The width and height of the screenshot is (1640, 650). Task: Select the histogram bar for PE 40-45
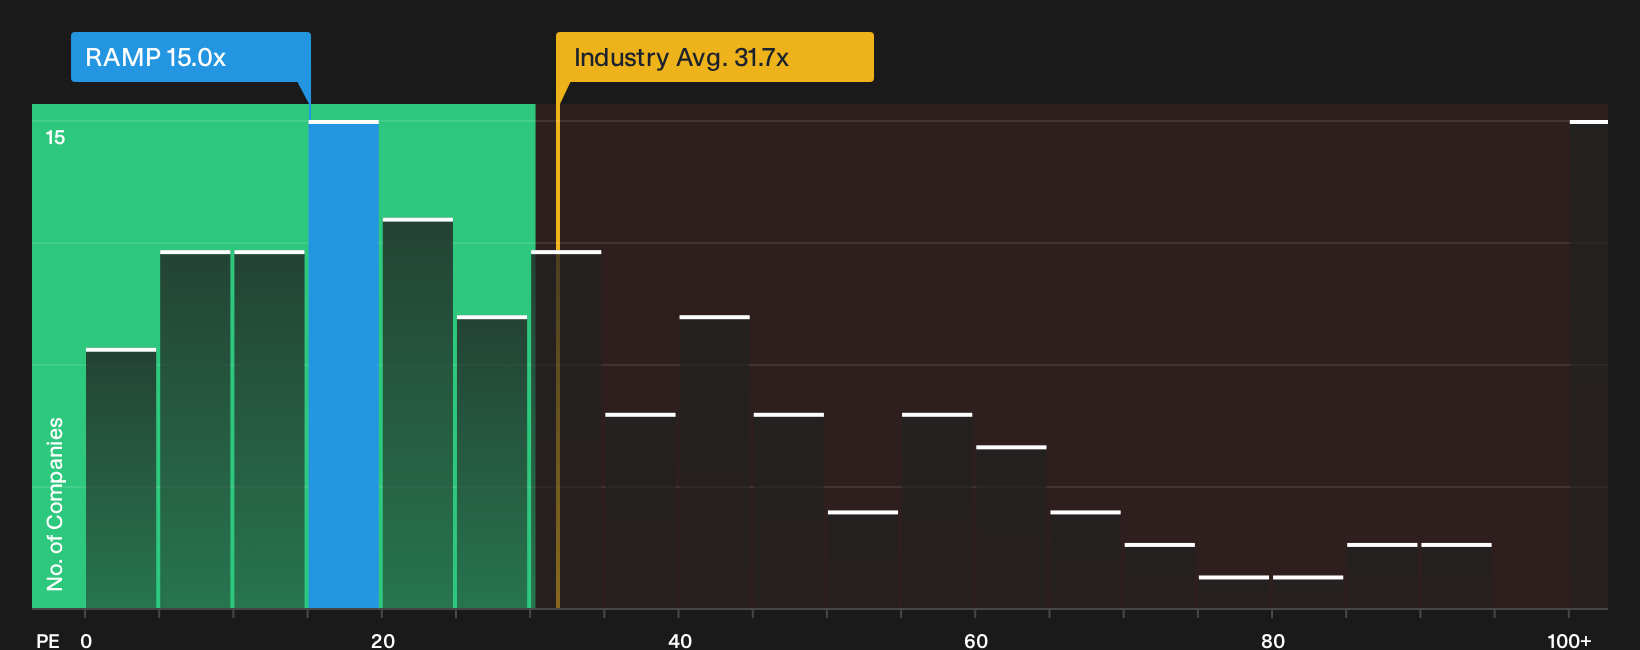point(715,462)
